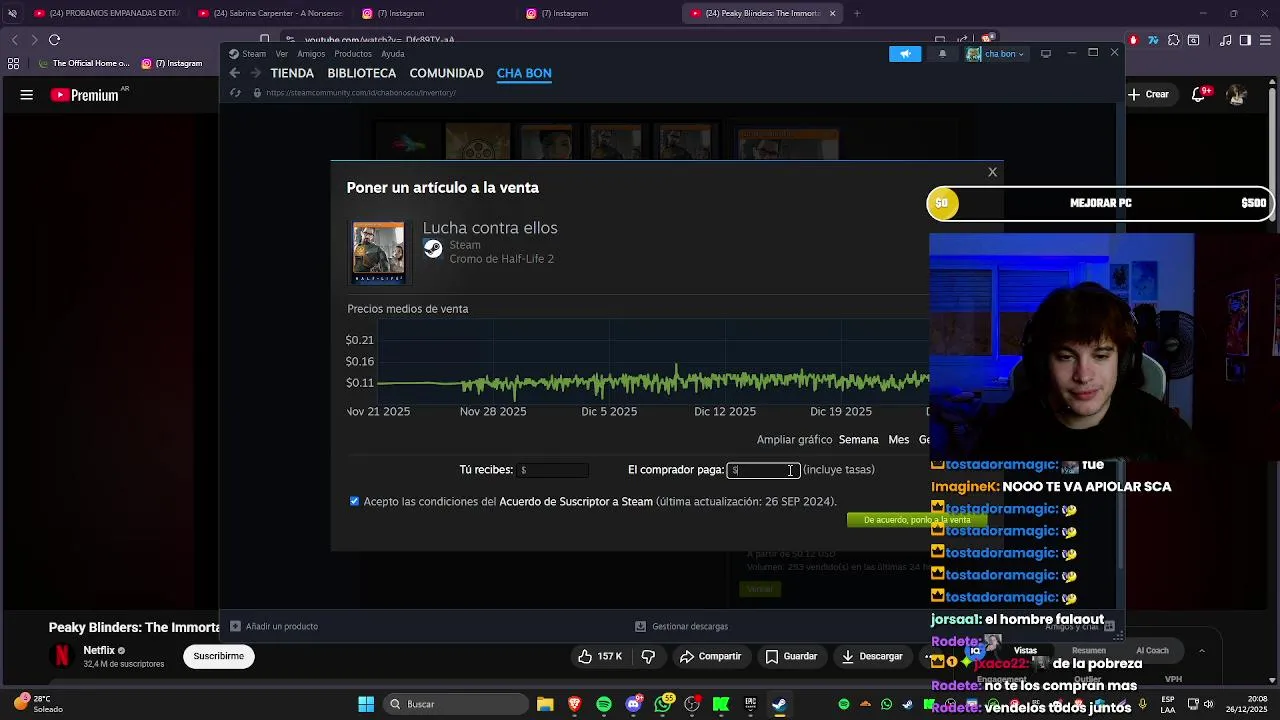Go to TIENDA section
Viewport: 1280px width, 720px height.
click(292, 73)
